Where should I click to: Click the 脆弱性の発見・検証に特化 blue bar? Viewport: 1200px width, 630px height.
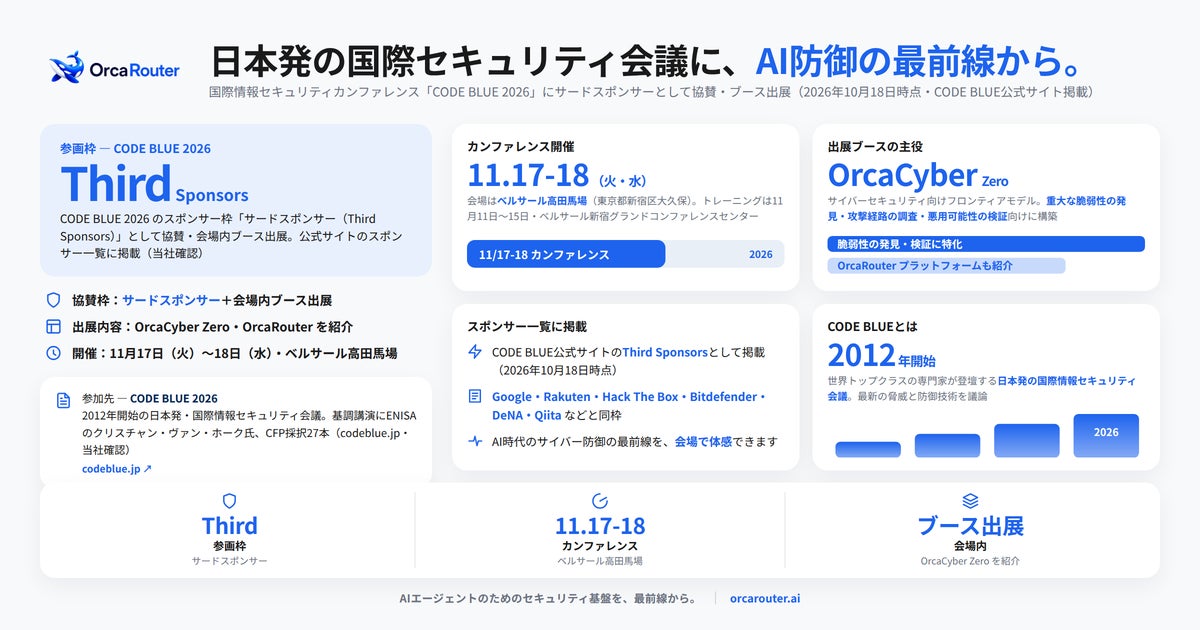986,244
